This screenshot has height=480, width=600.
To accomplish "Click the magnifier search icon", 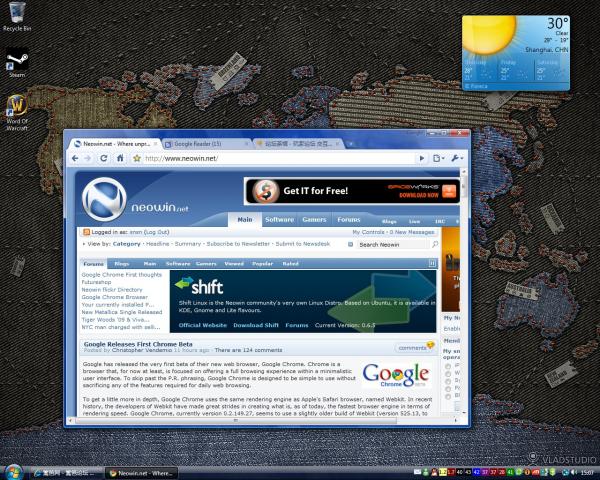I will [x=435, y=244].
